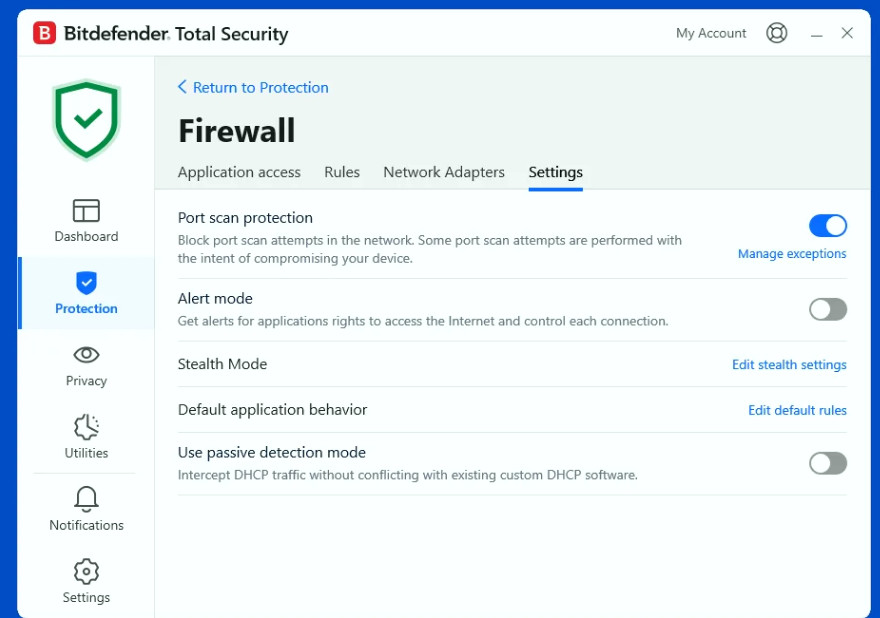Screen dimensions: 880x618
Task: Open the Rules tab
Action: [x=342, y=172]
